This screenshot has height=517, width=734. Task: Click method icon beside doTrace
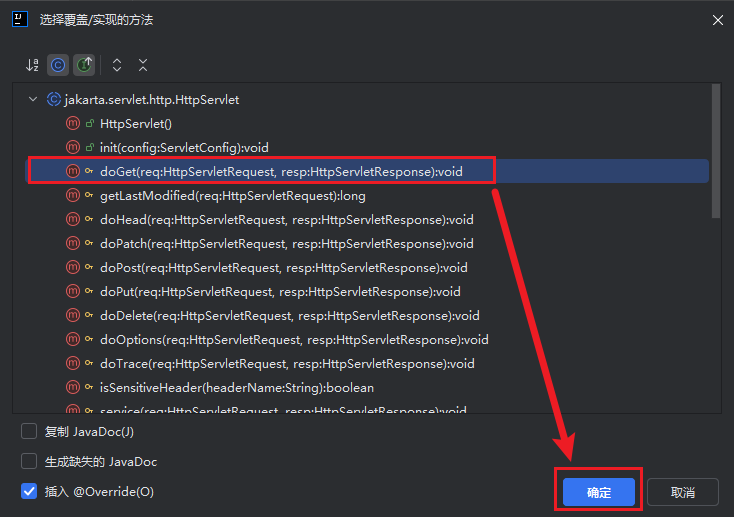[73, 363]
